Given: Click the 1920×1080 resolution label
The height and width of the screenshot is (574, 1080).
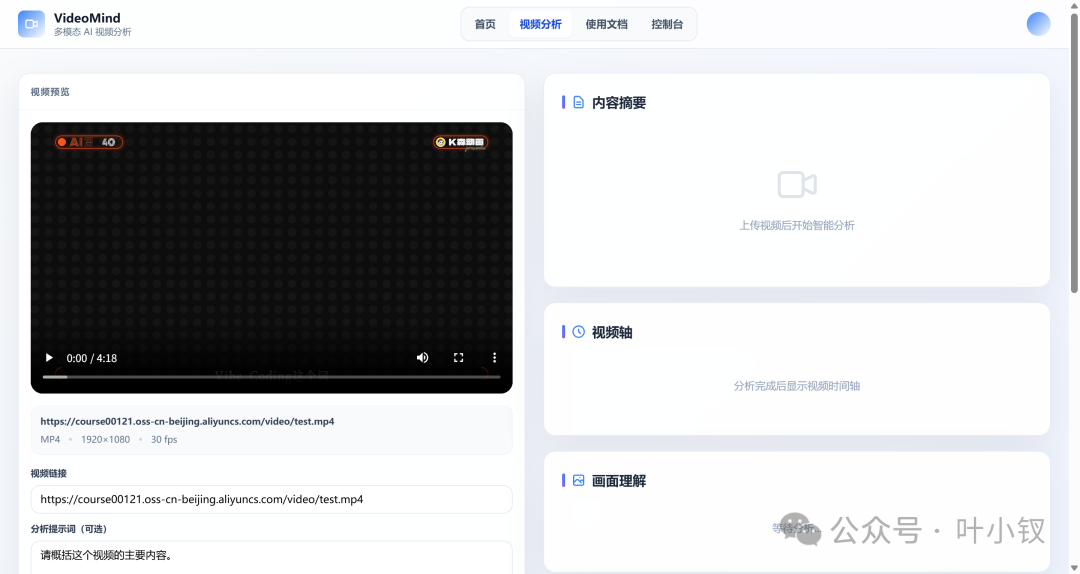Looking at the screenshot, I should [x=105, y=440].
